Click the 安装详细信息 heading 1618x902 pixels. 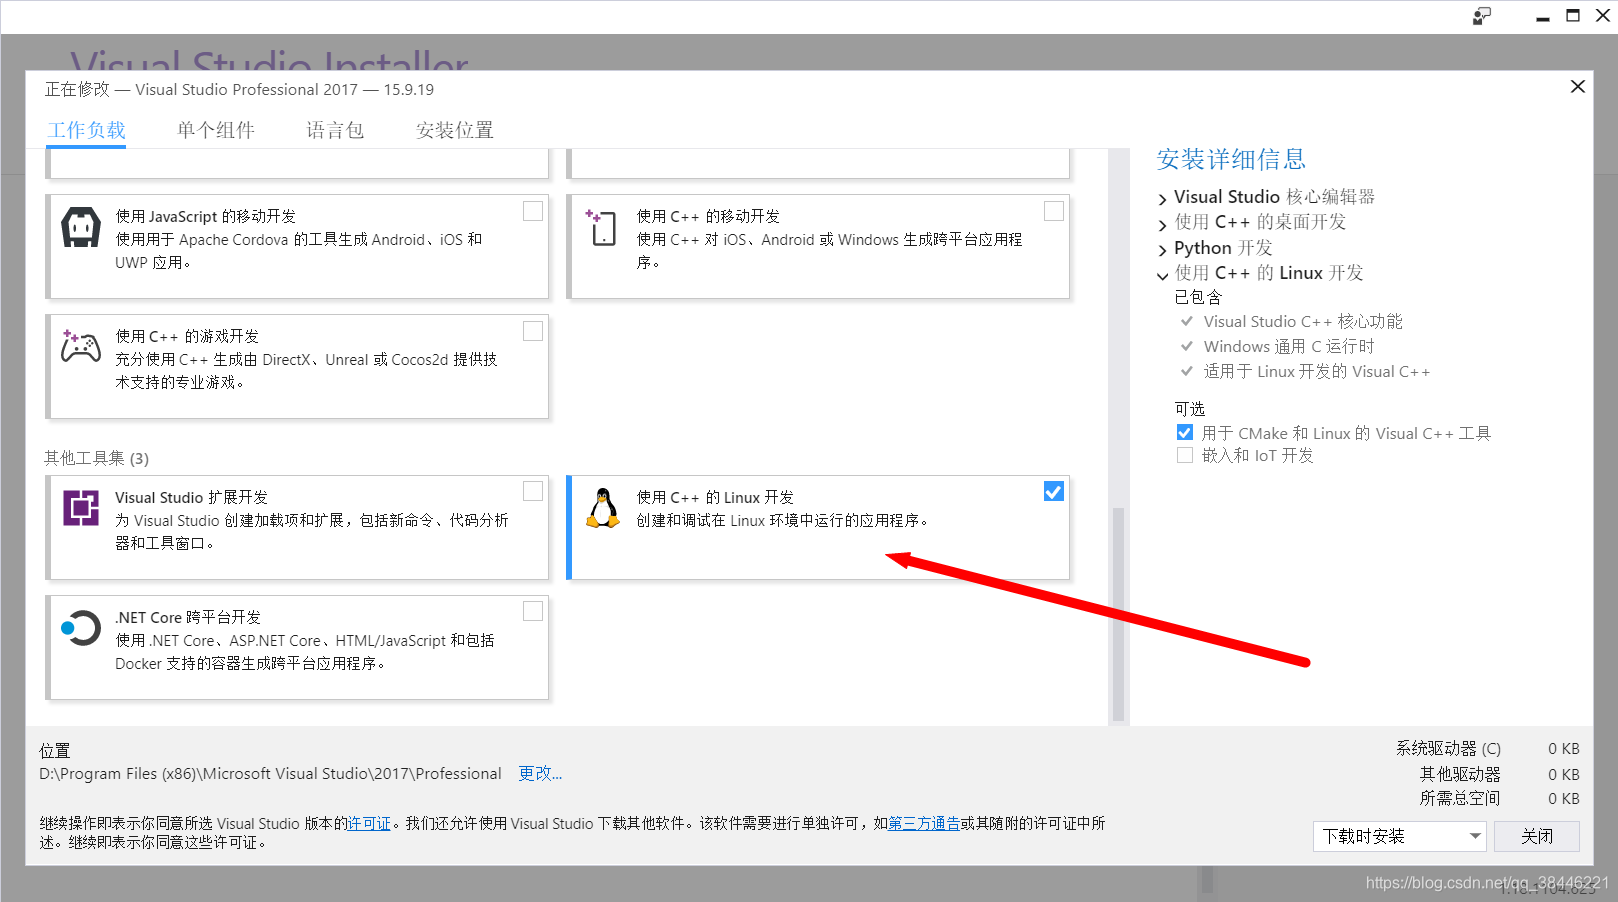1231,159
